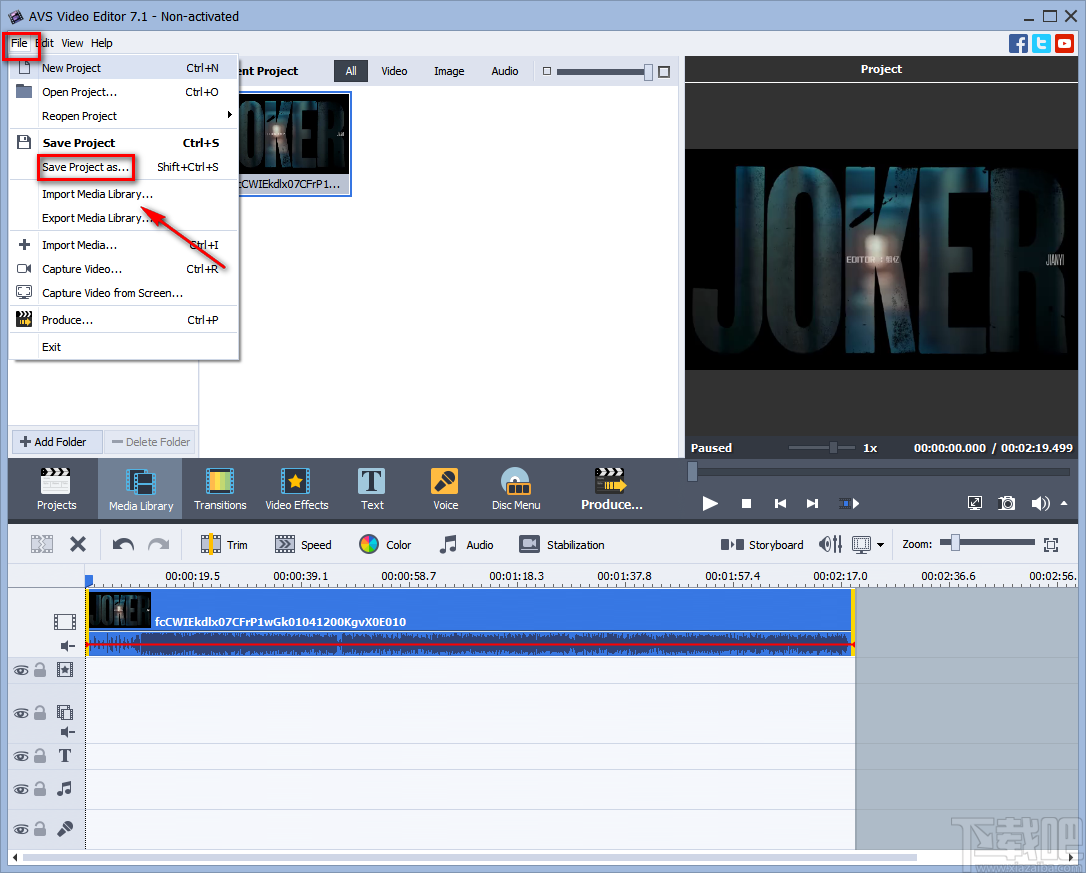The image size is (1086, 873).
Task: Open the Projects section
Action: tap(56, 489)
